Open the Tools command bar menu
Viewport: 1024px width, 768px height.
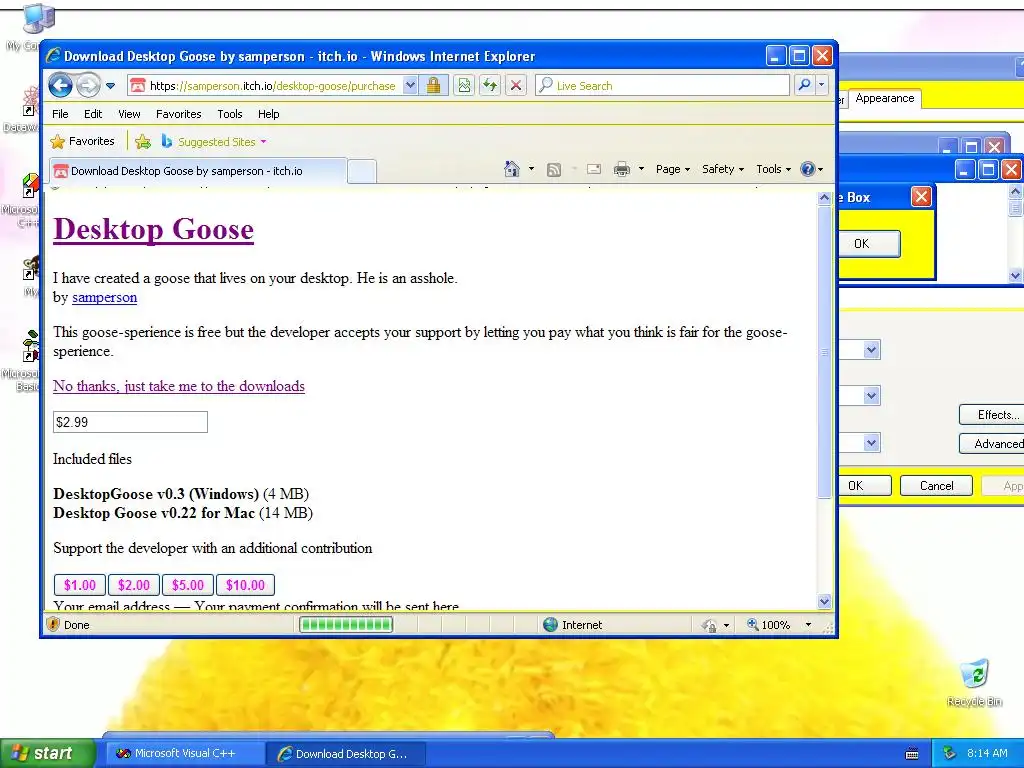coord(773,169)
